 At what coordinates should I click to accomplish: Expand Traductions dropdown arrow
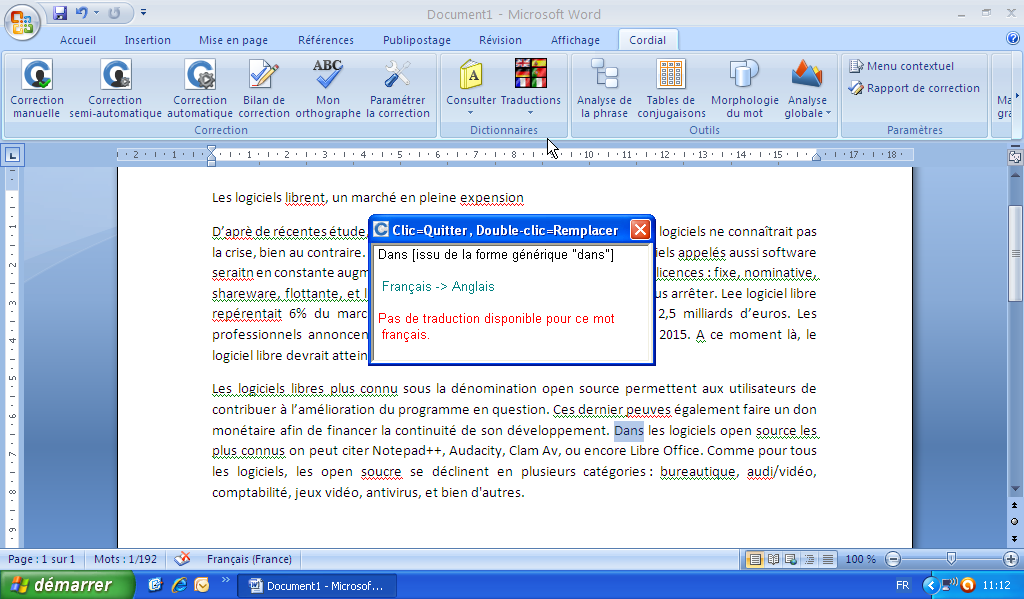(x=530, y=113)
